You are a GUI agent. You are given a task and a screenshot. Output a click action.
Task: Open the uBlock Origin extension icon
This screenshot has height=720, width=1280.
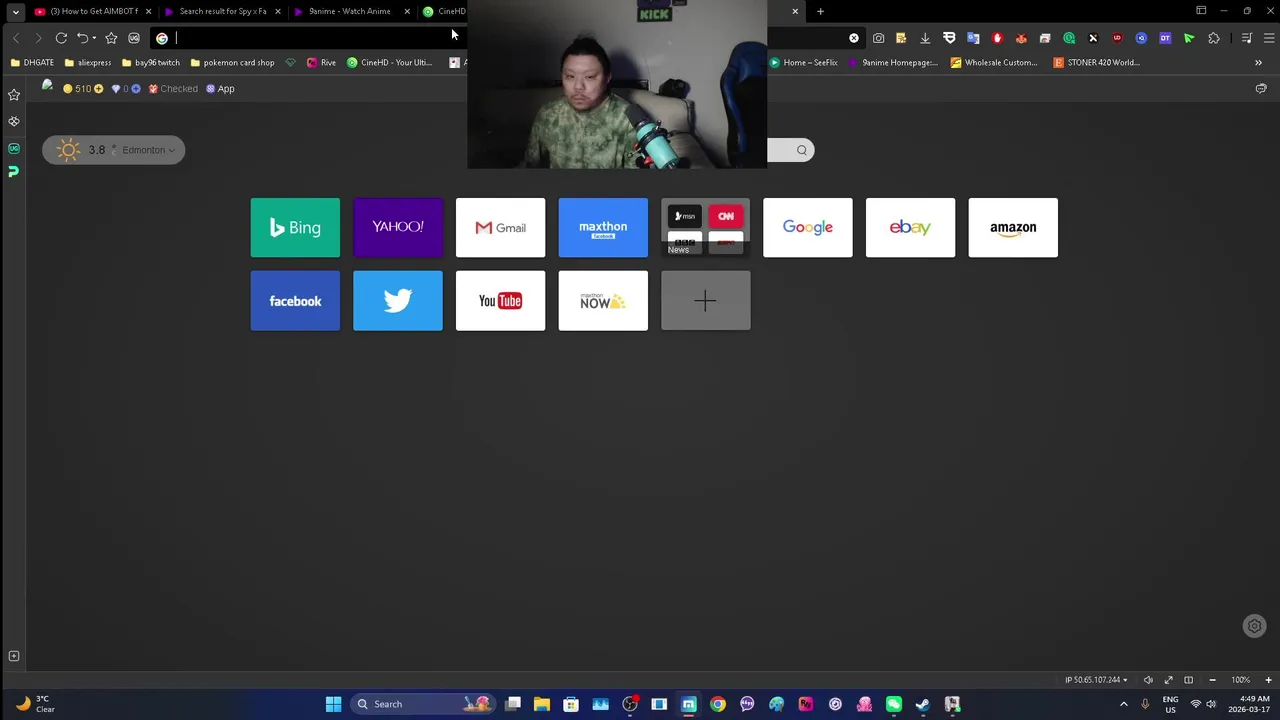(x=1117, y=38)
